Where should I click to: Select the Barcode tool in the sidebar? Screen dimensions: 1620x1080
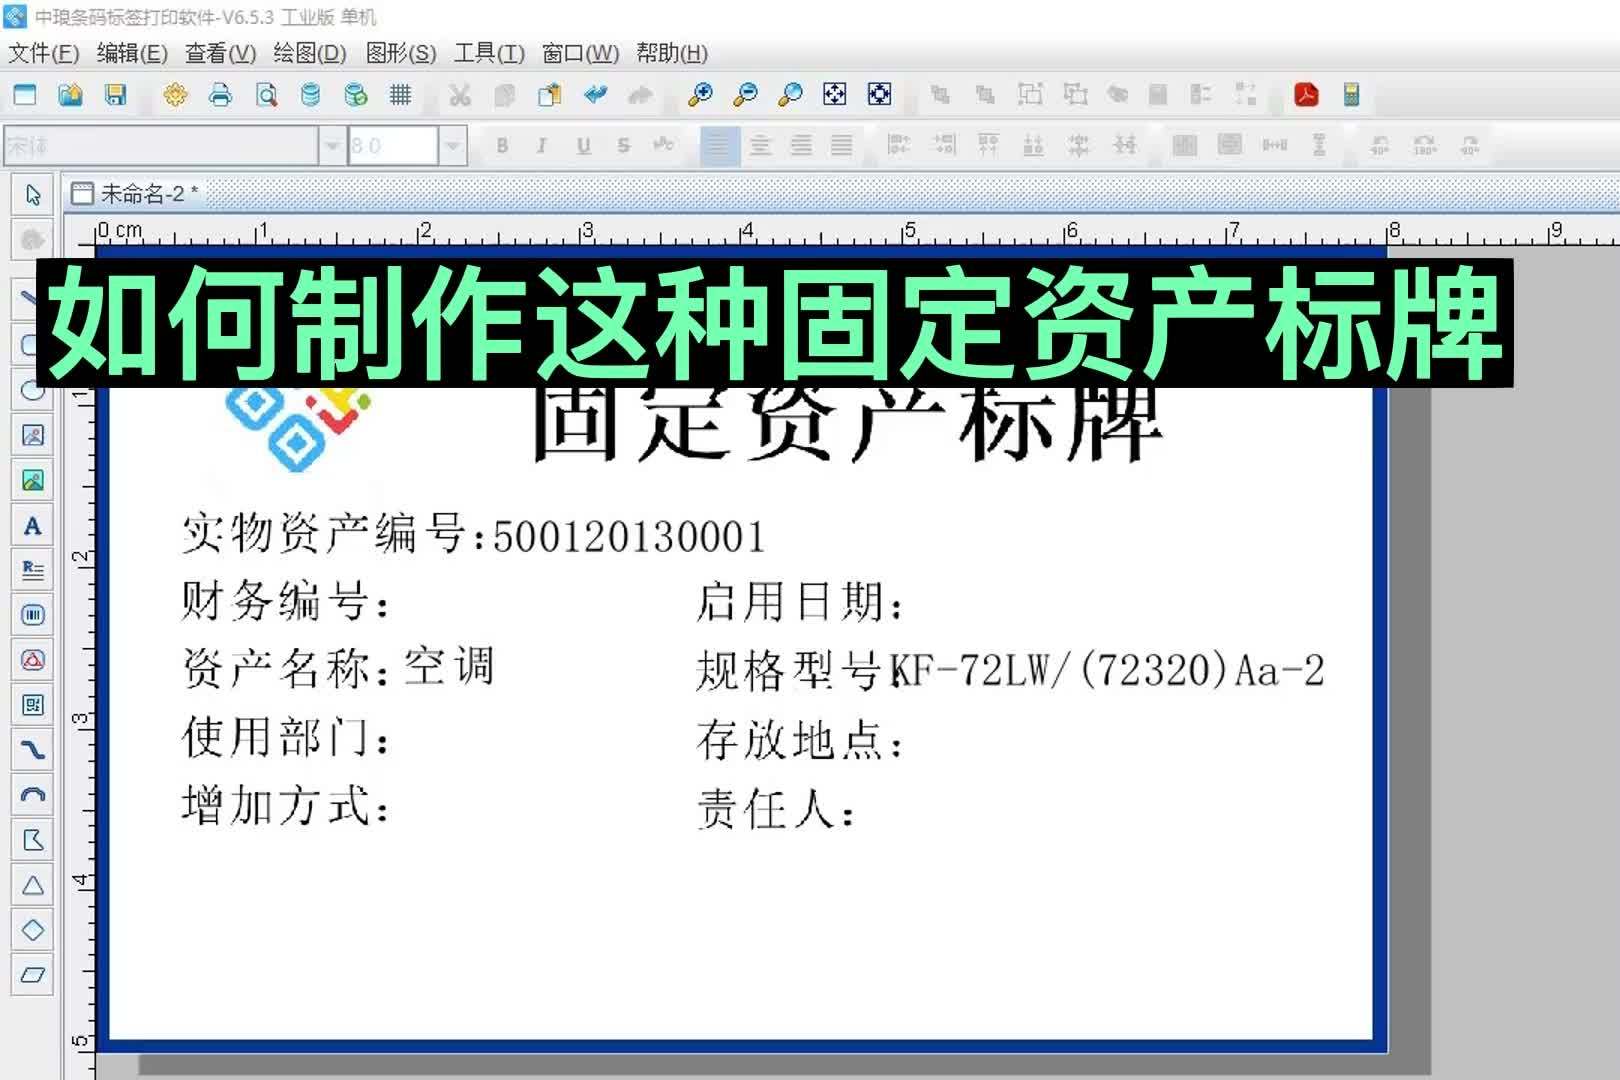(33, 615)
